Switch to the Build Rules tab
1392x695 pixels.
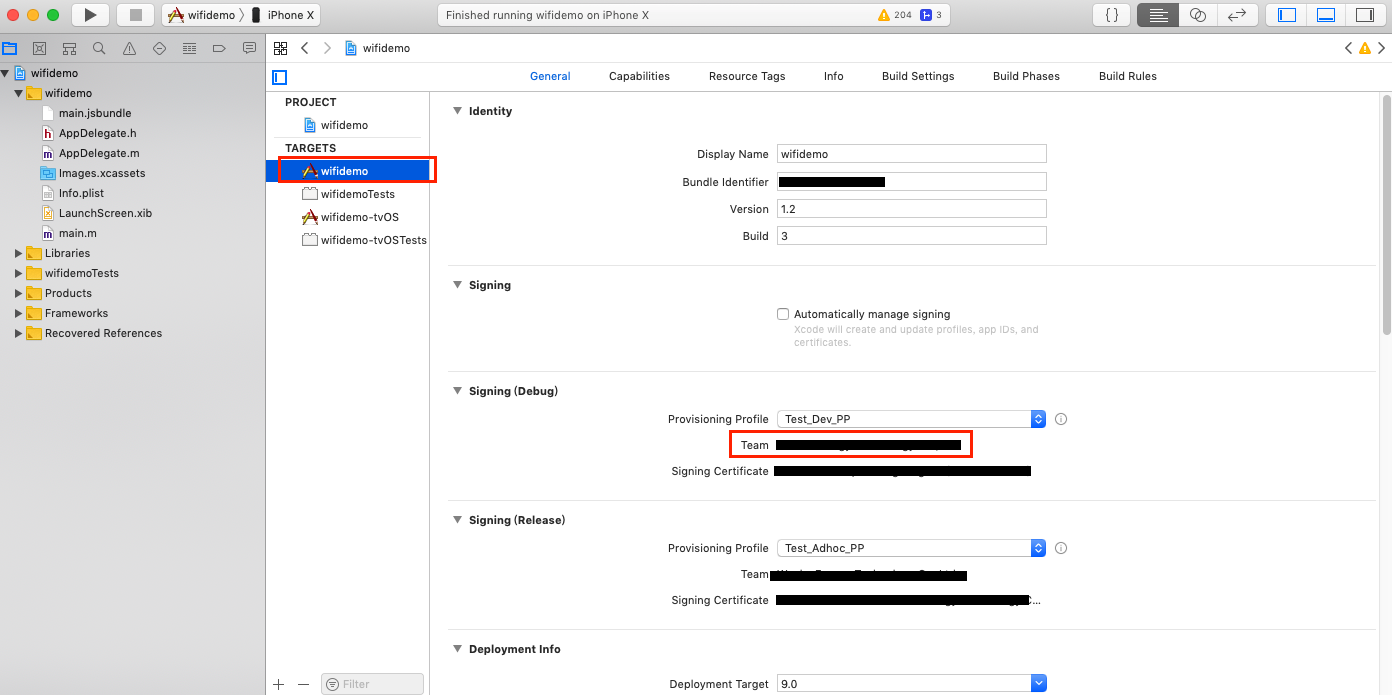pos(1128,76)
